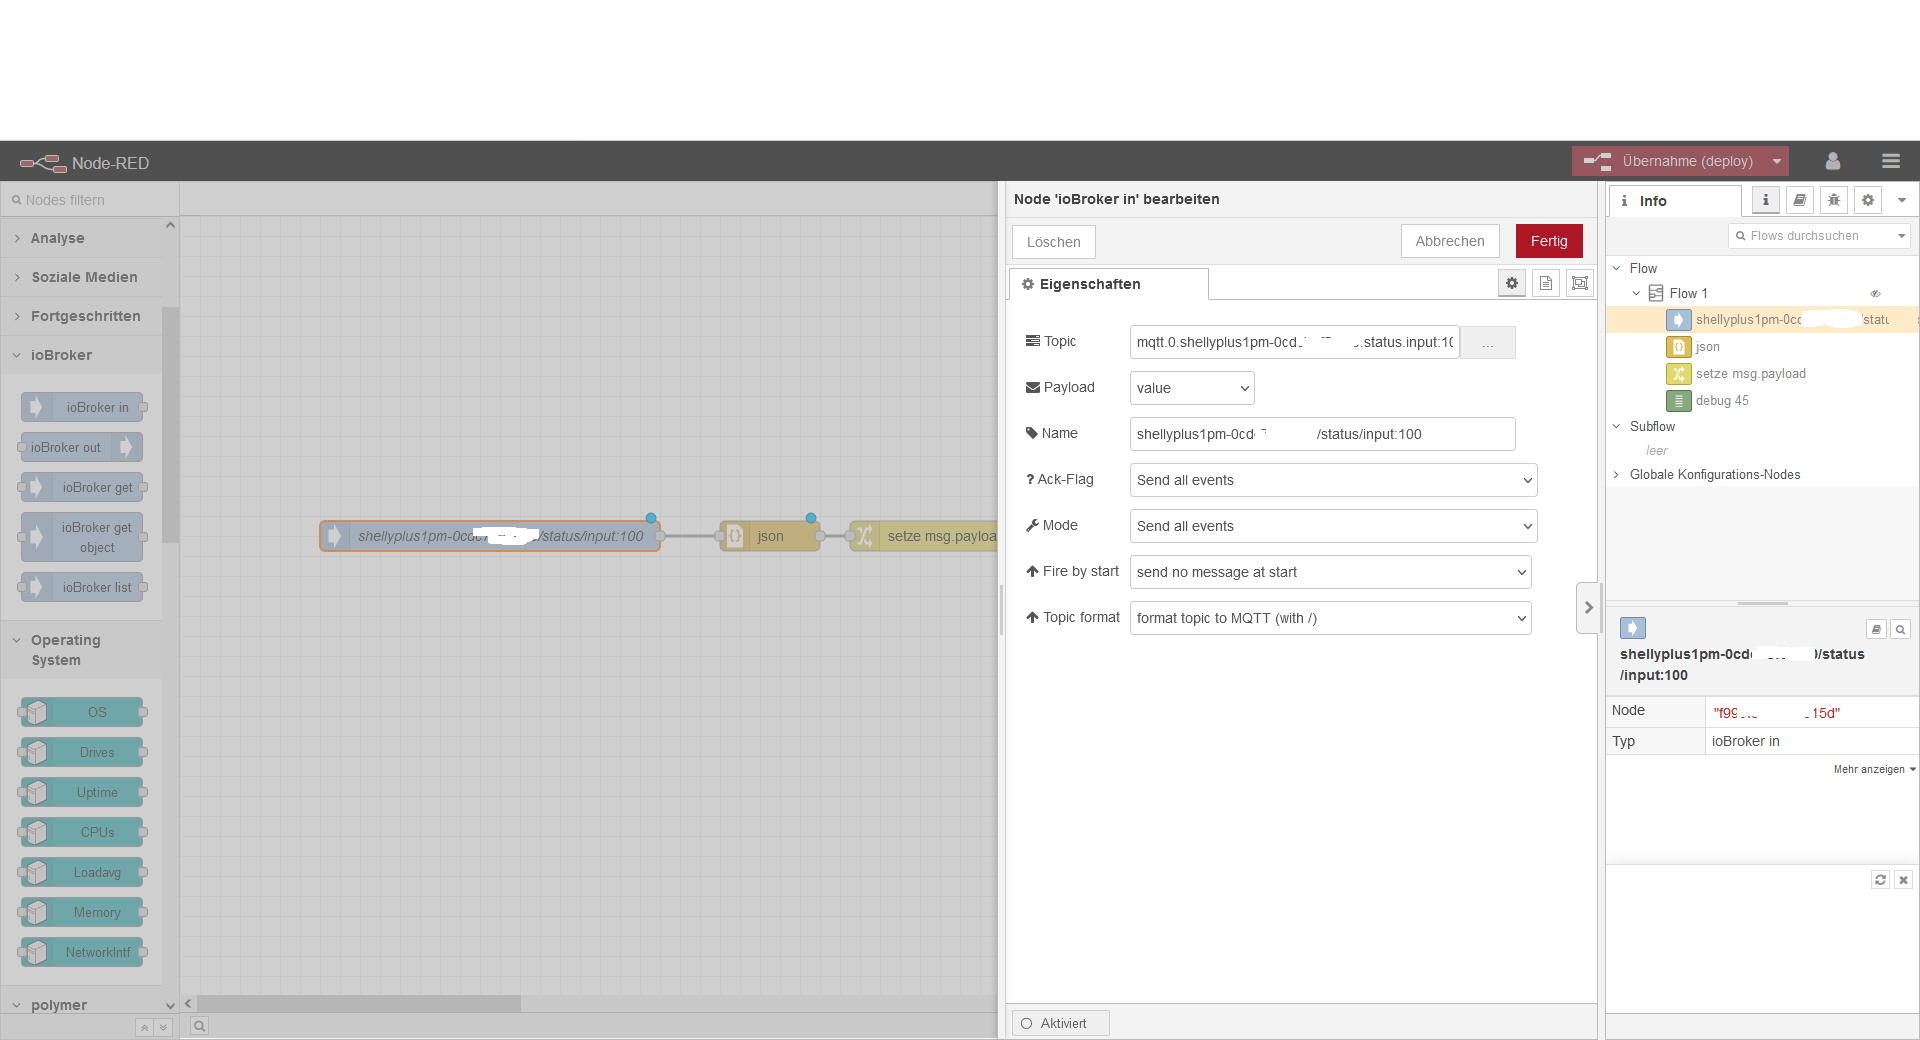1920x1040 pixels.
Task: Open the help book sidebar tab icon
Action: [1799, 200]
